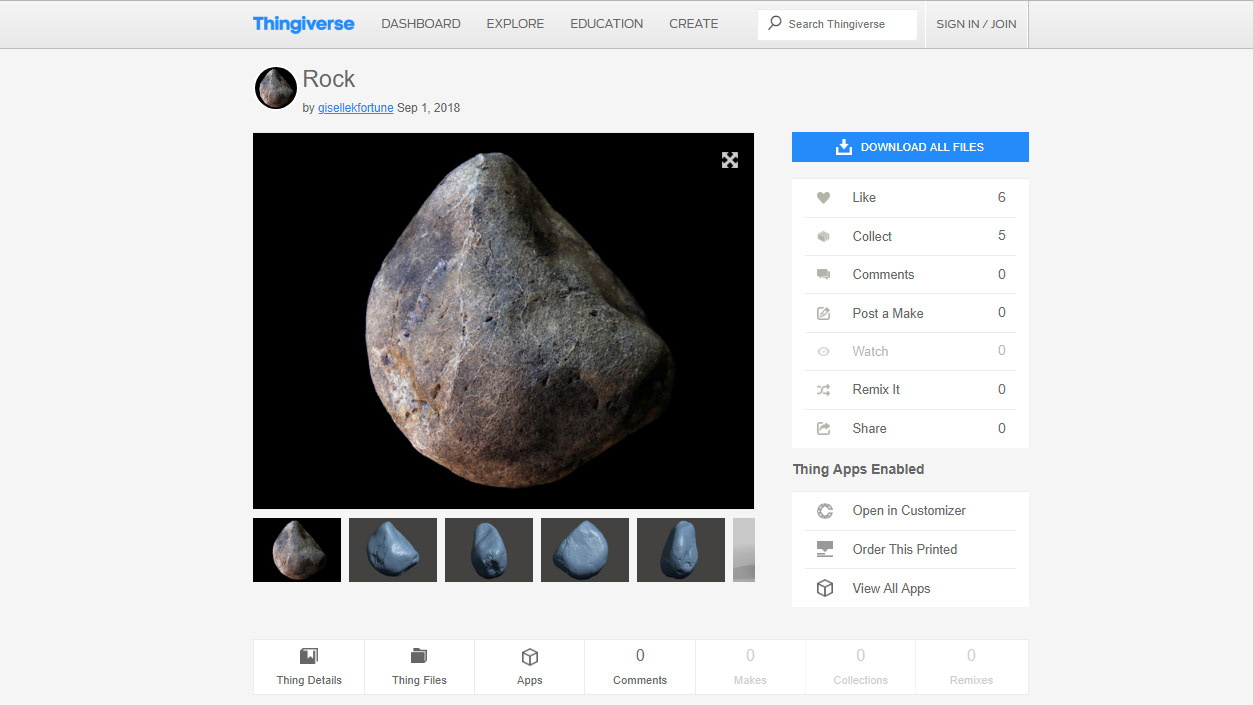The height and width of the screenshot is (705, 1253).
Task: Switch to the Thing Files tab
Action: (x=419, y=667)
